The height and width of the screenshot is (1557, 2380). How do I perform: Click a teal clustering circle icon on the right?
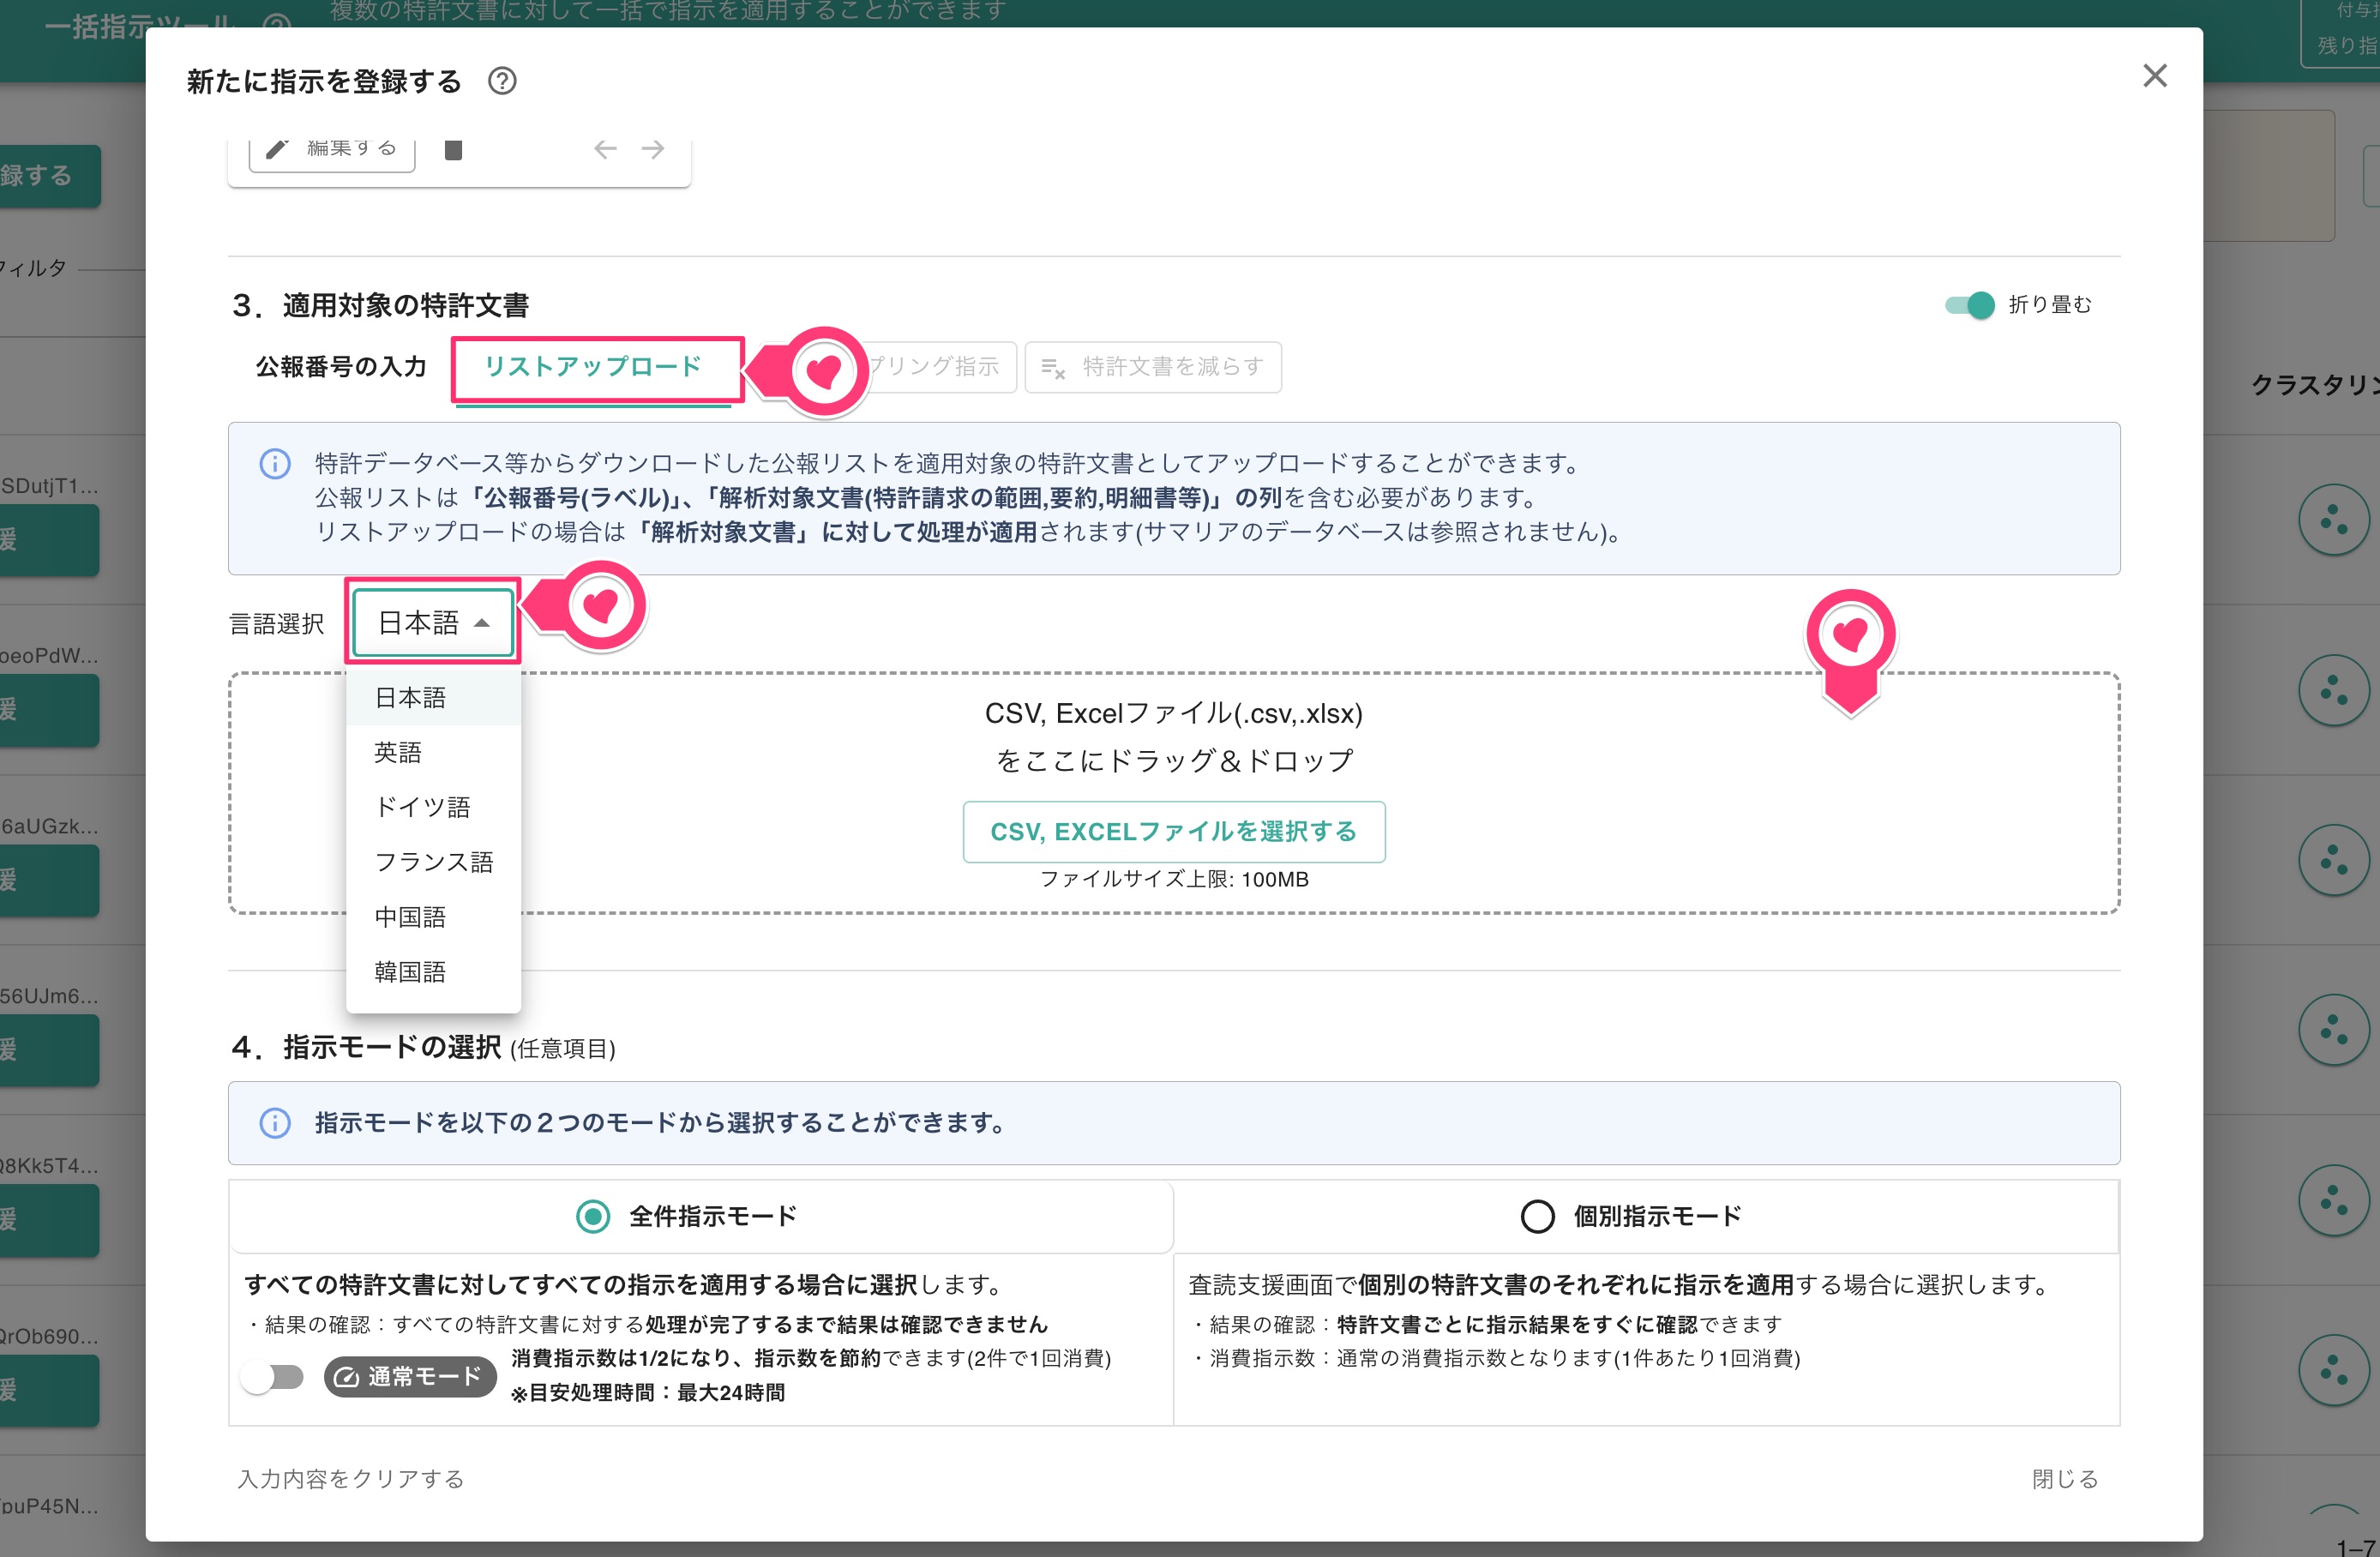2334,519
